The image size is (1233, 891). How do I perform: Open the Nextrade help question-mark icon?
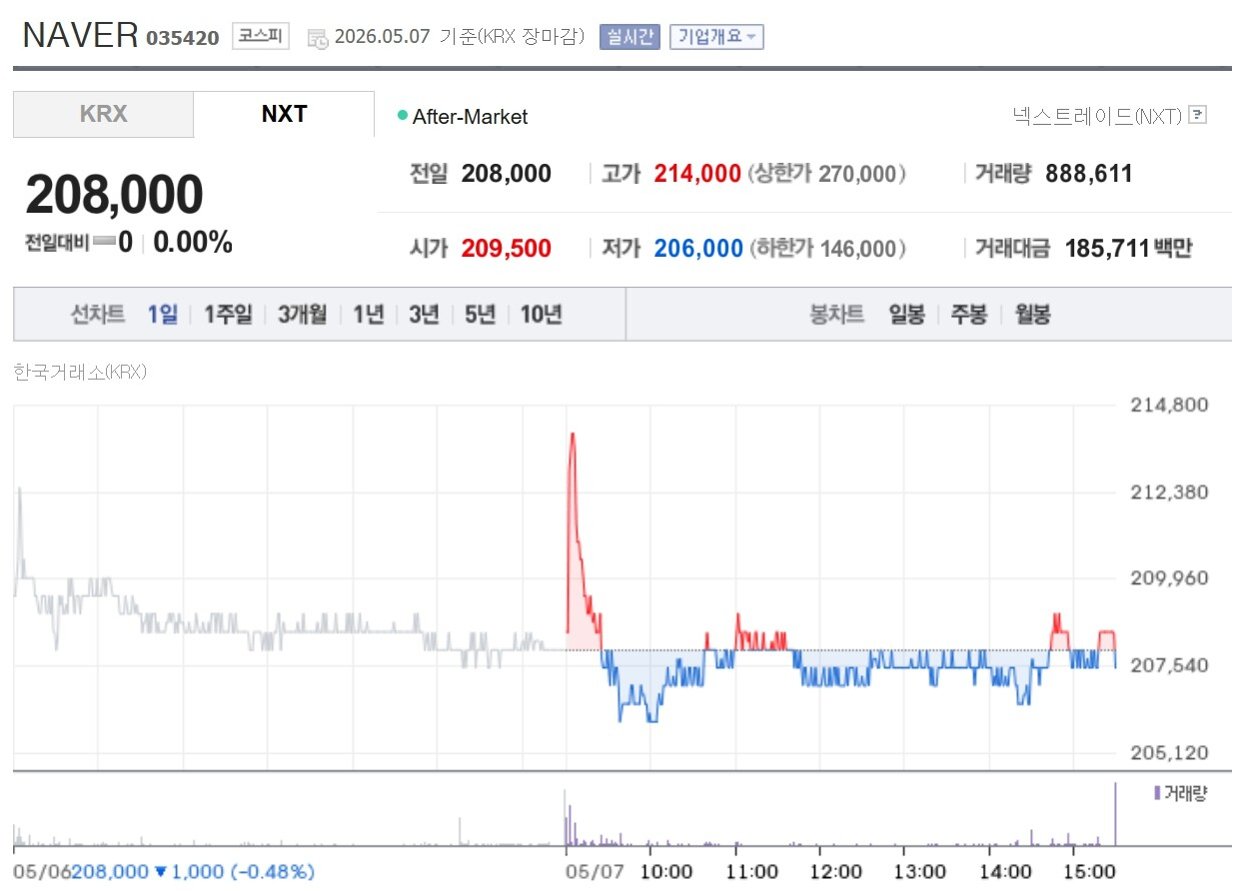coord(1199,115)
